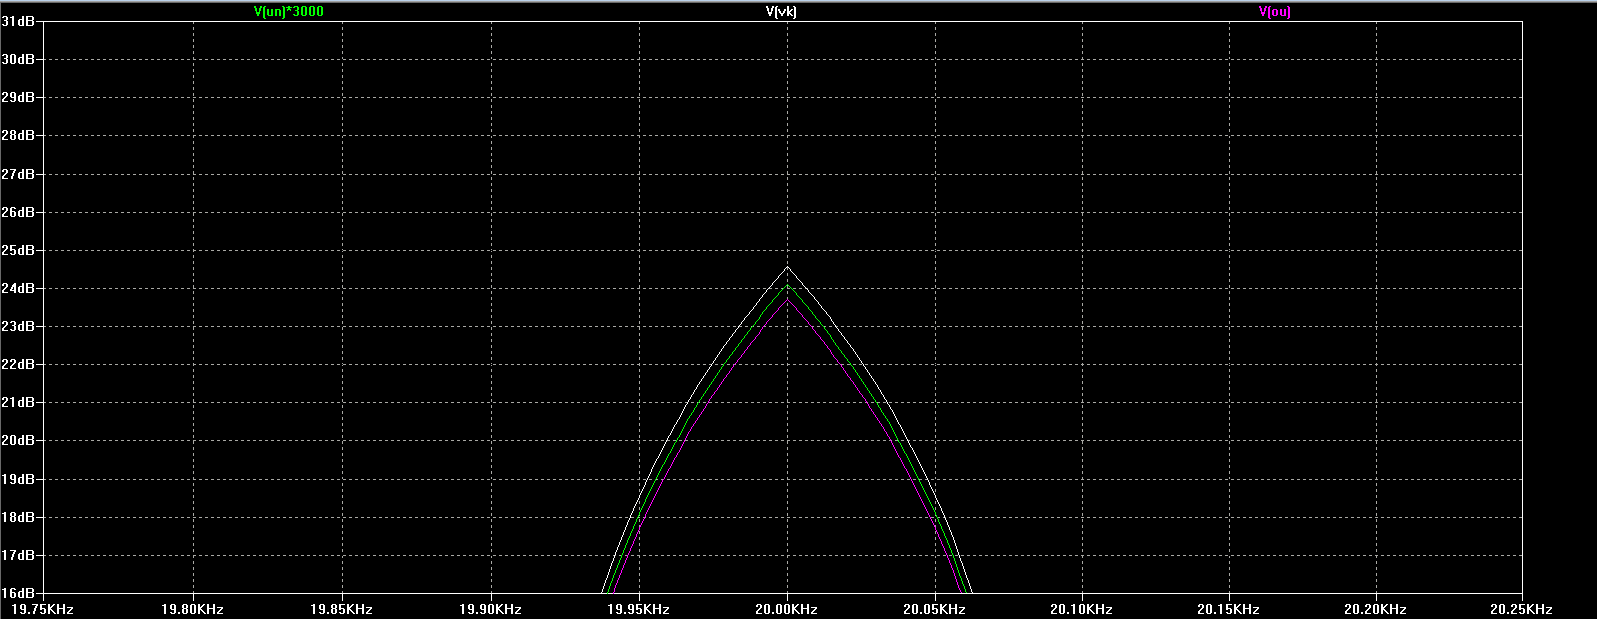Viewport: 1597px width, 619px height.
Task: Click the 20.00KHz frequency axis label
Action: pos(787,609)
